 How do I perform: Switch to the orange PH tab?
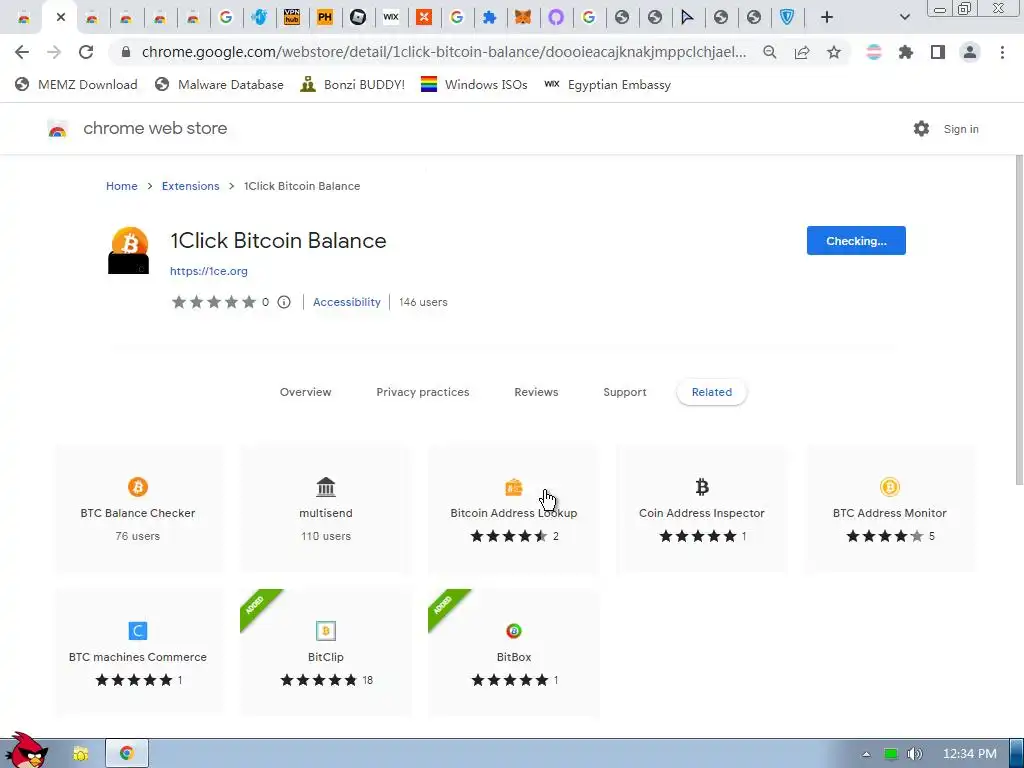click(325, 18)
